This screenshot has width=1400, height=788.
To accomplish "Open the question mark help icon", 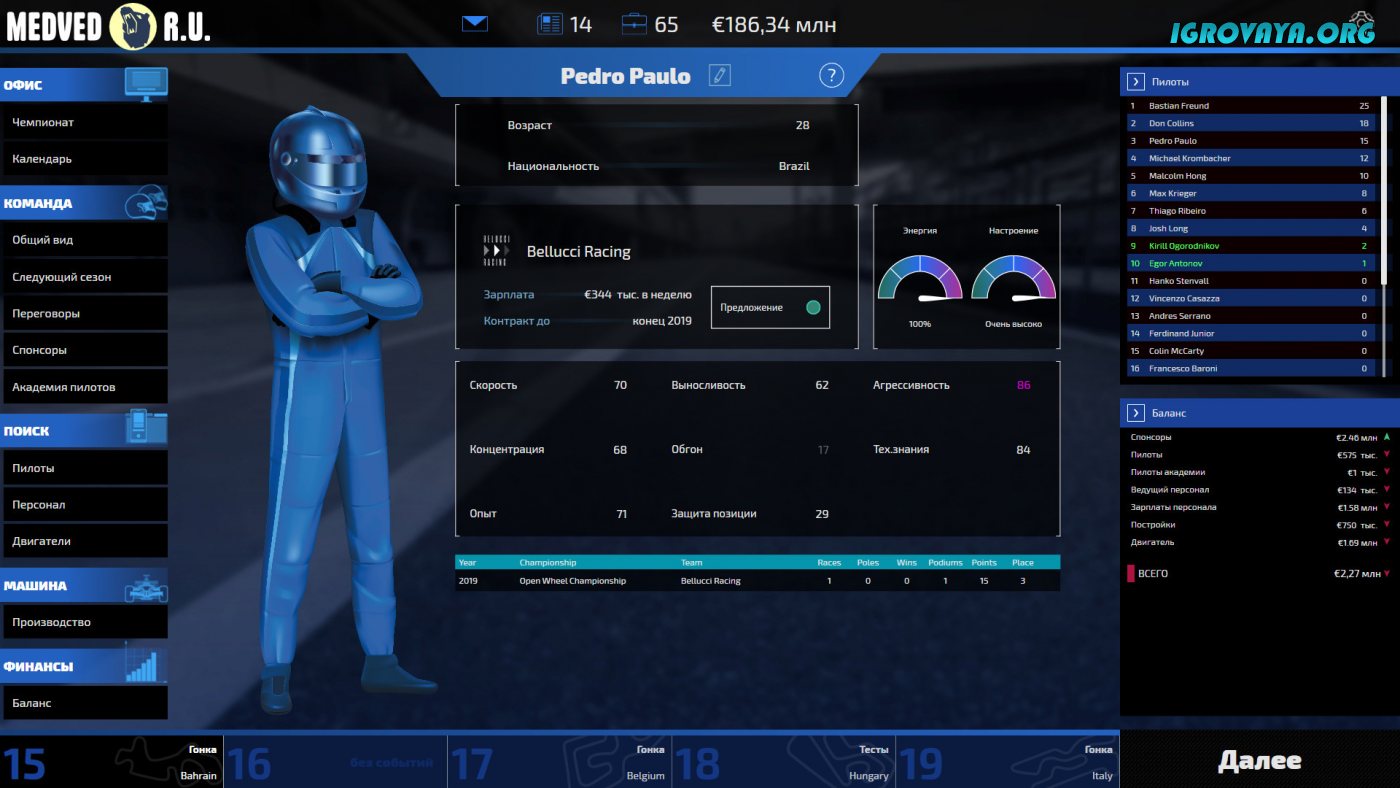I will 831,75.
